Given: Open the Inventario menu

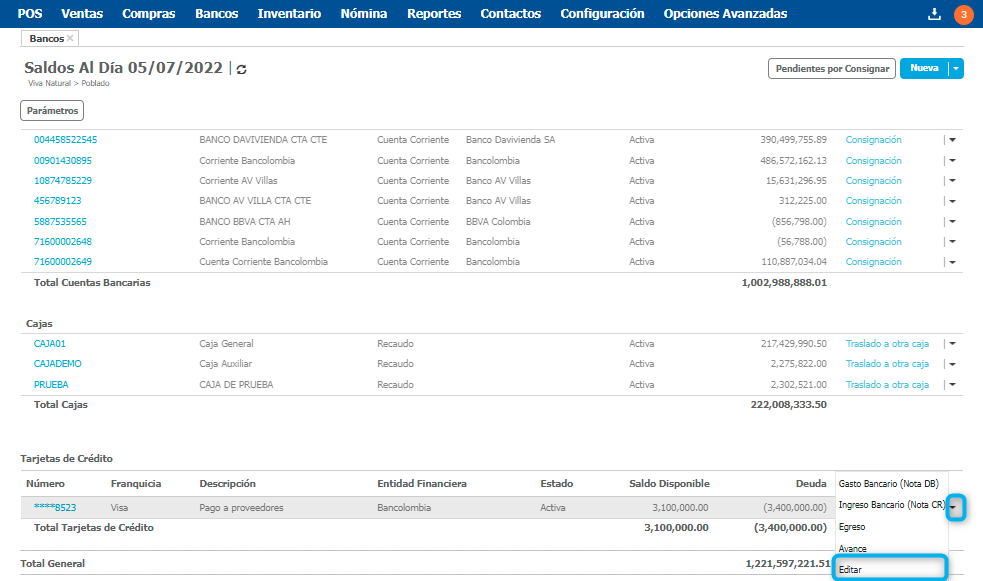Looking at the screenshot, I should [289, 14].
